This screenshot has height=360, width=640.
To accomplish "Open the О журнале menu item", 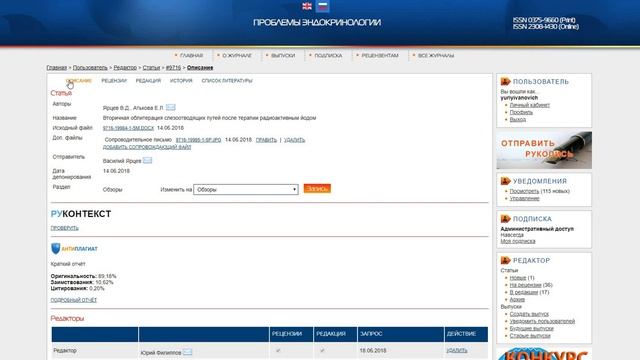I will click(237, 56).
